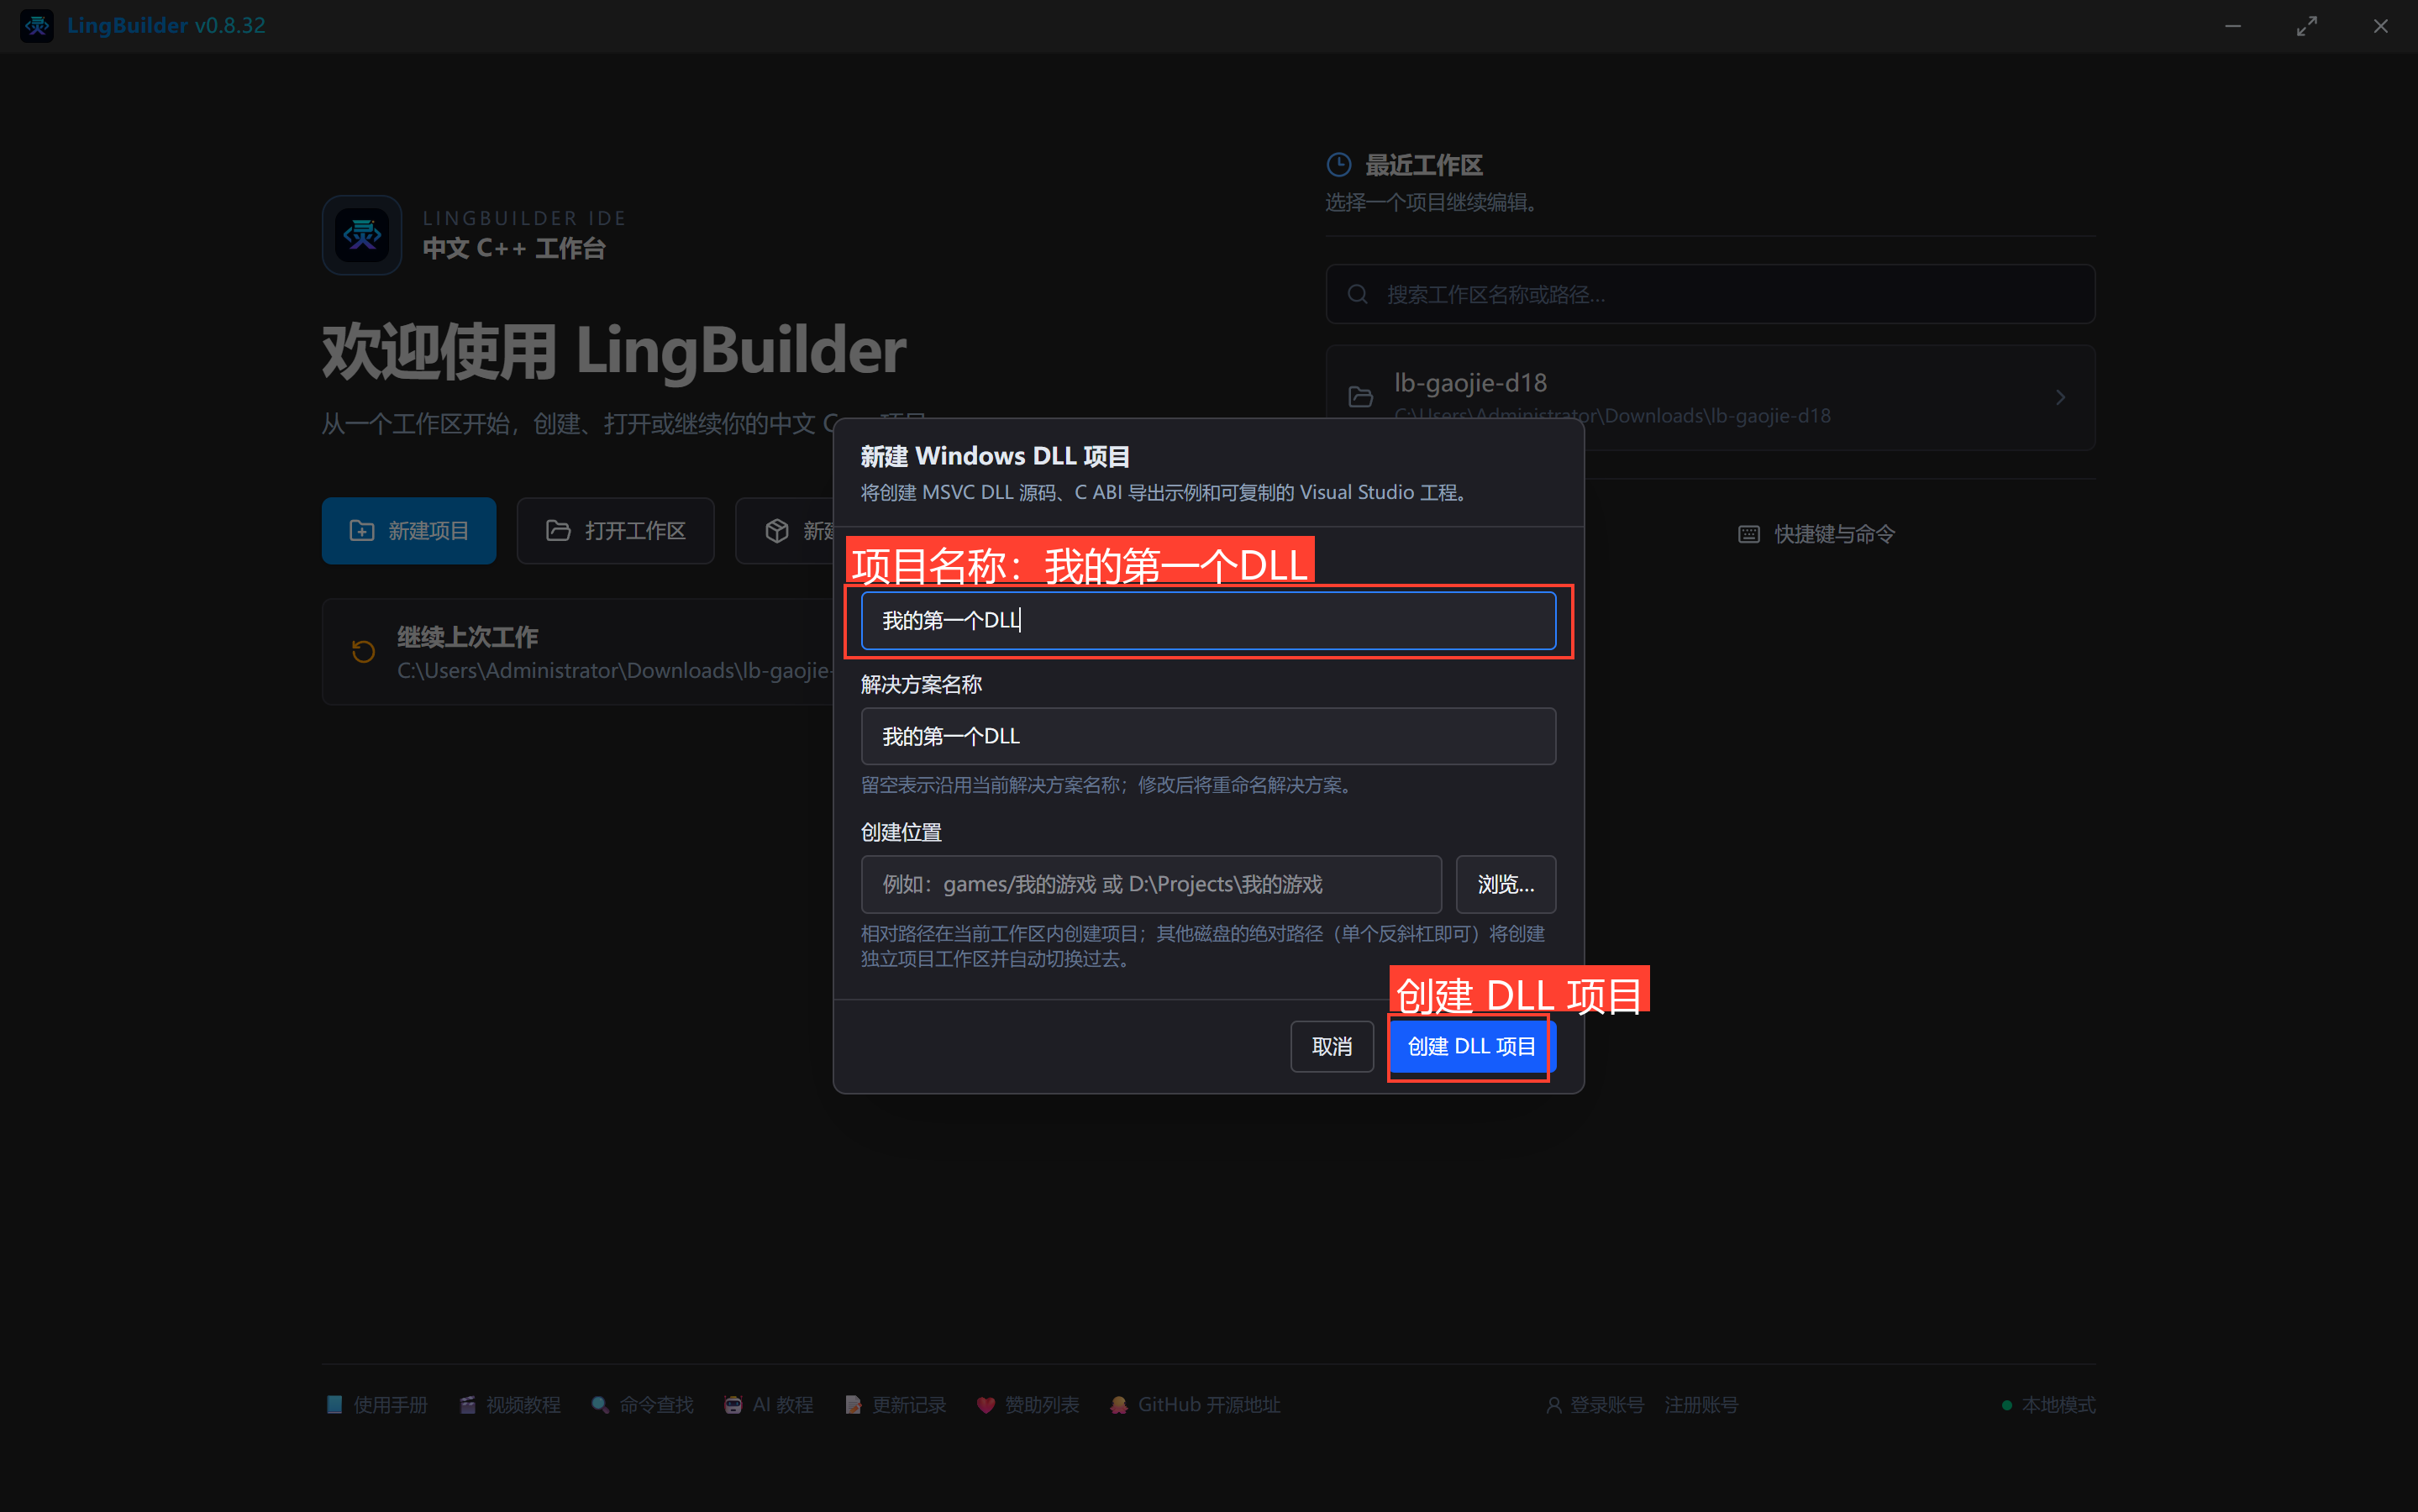The width and height of the screenshot is (2418, 1512).
Task: Open the 继续上次工作 card
Action: (578, 652)
